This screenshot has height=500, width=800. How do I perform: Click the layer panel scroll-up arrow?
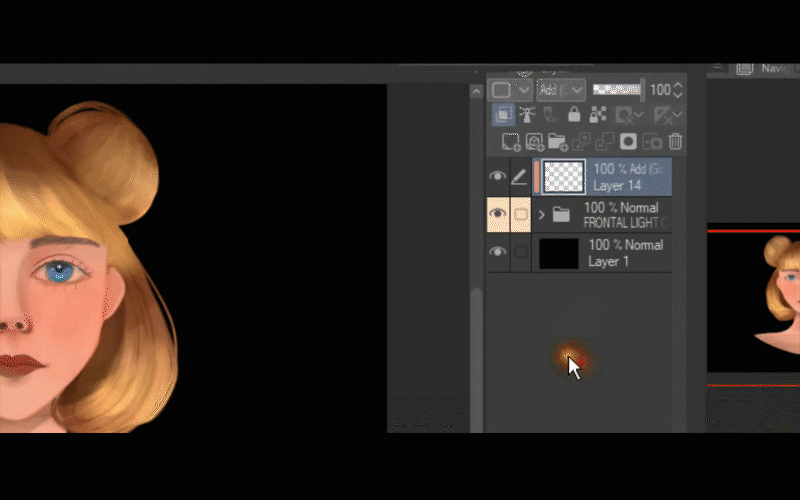click(x=476, y=92)
